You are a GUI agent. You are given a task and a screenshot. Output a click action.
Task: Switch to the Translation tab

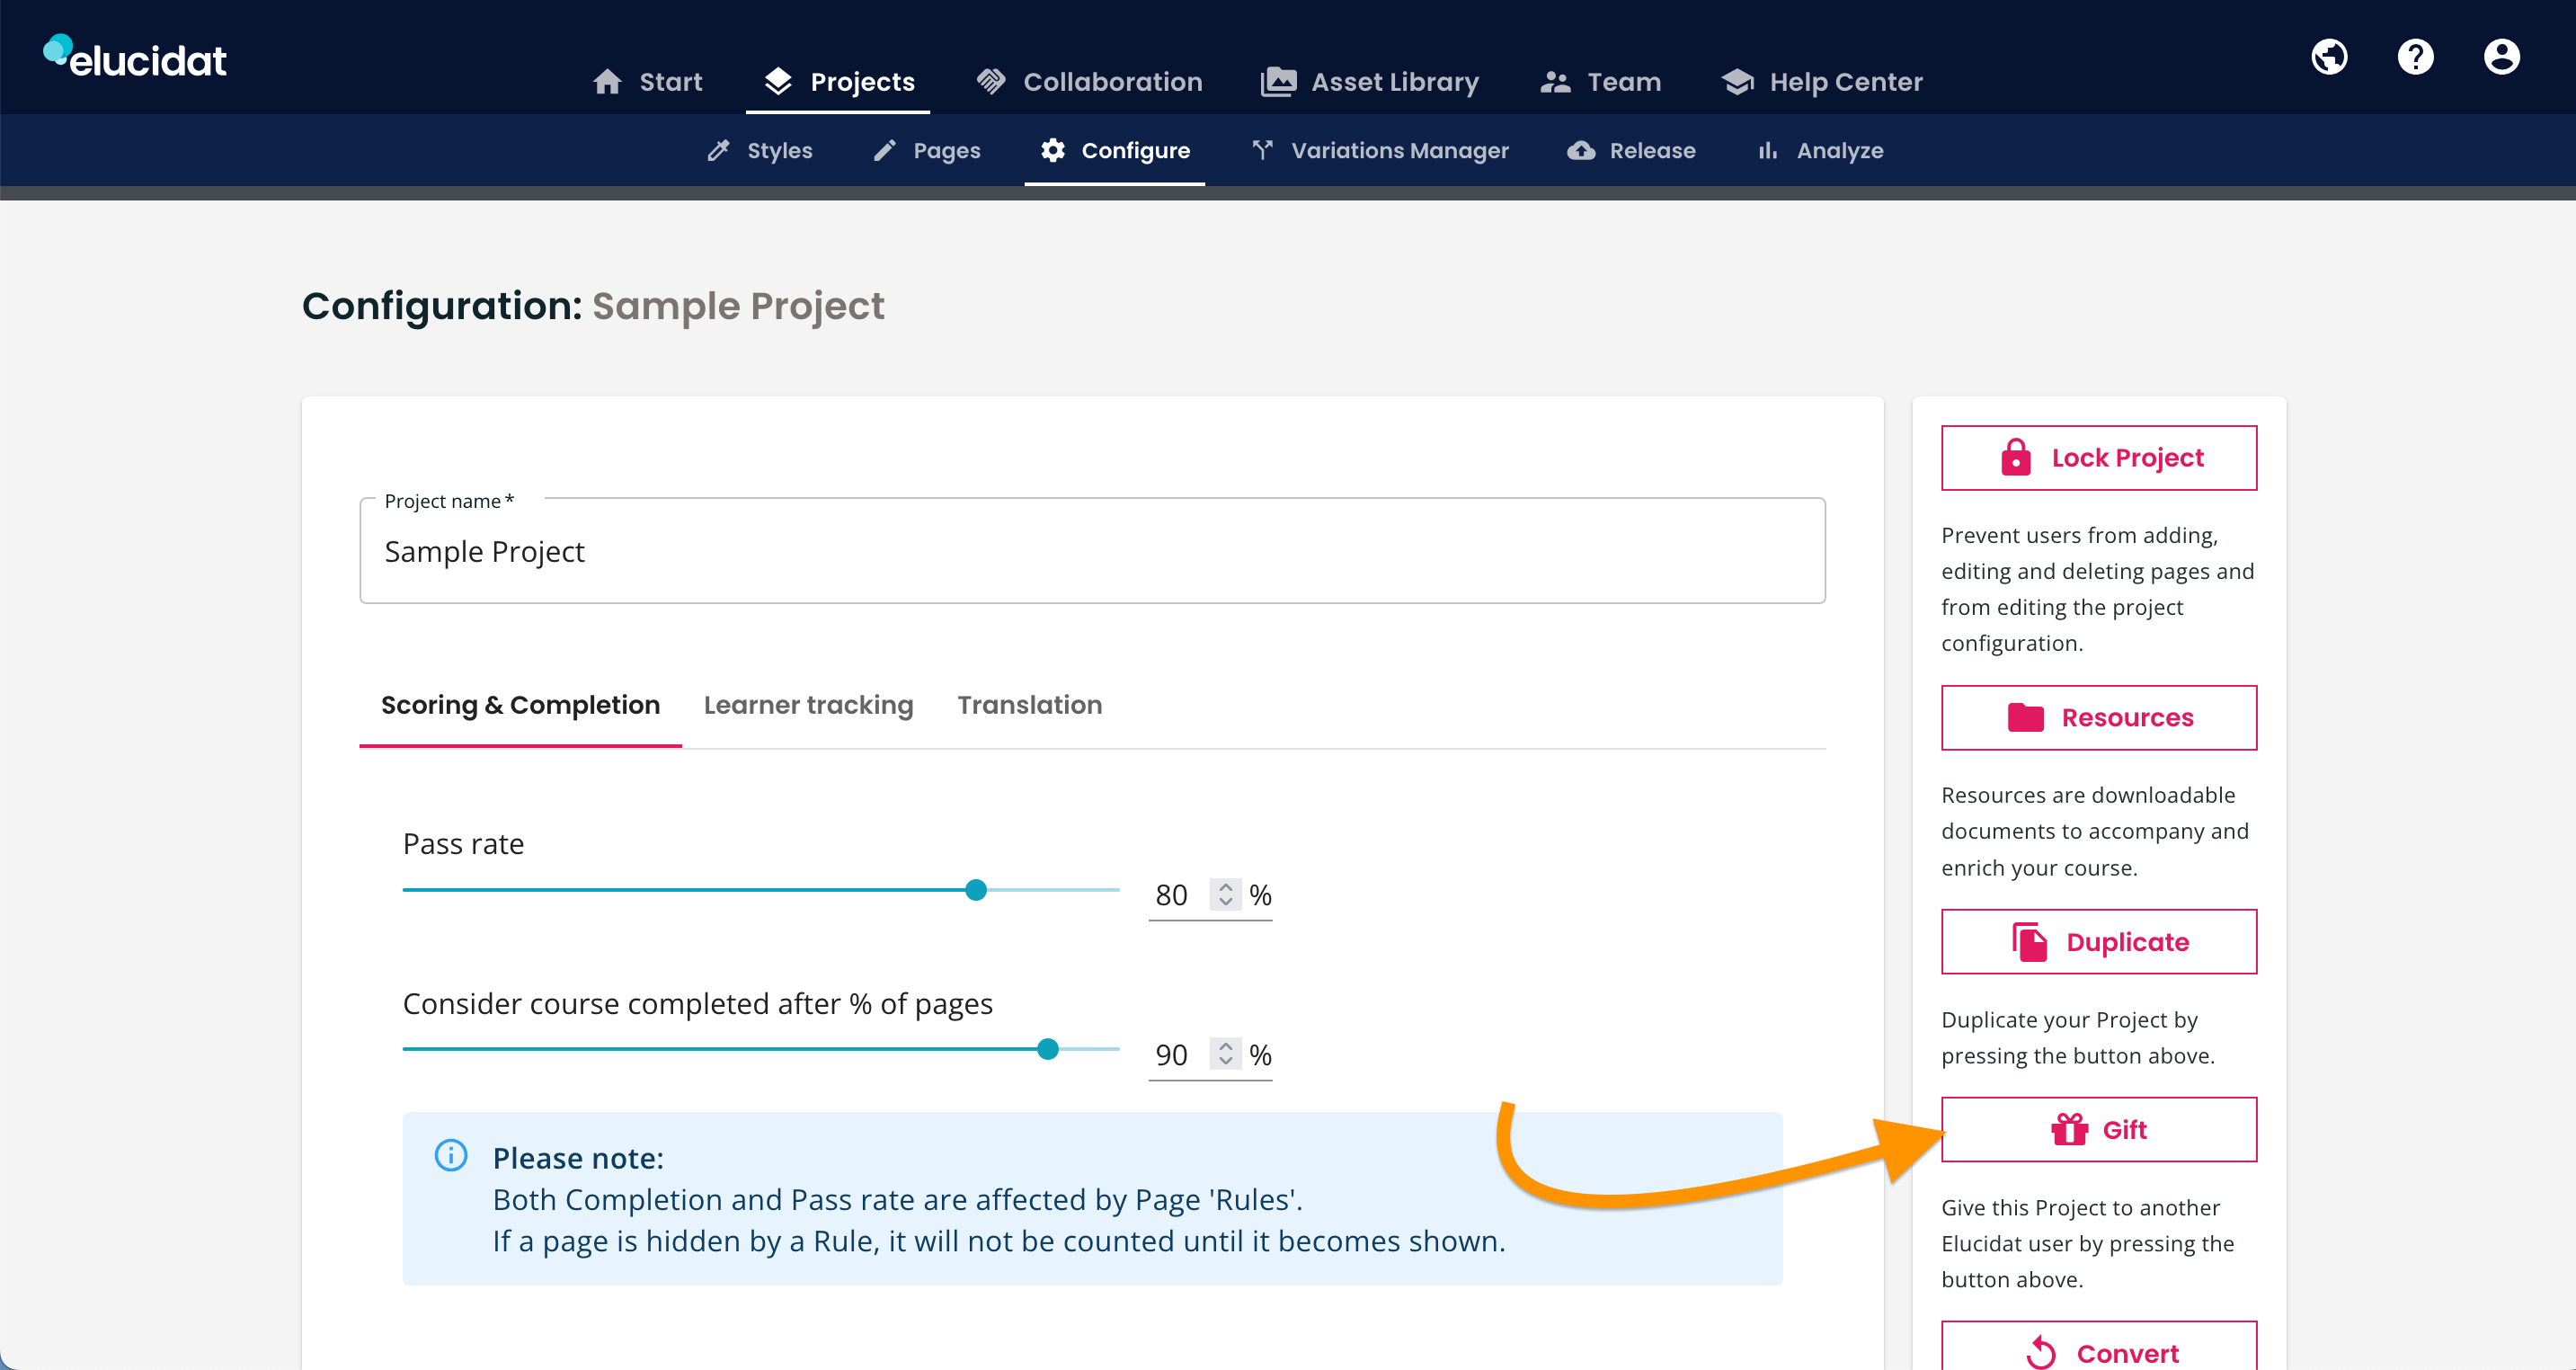pos(1029,706)
